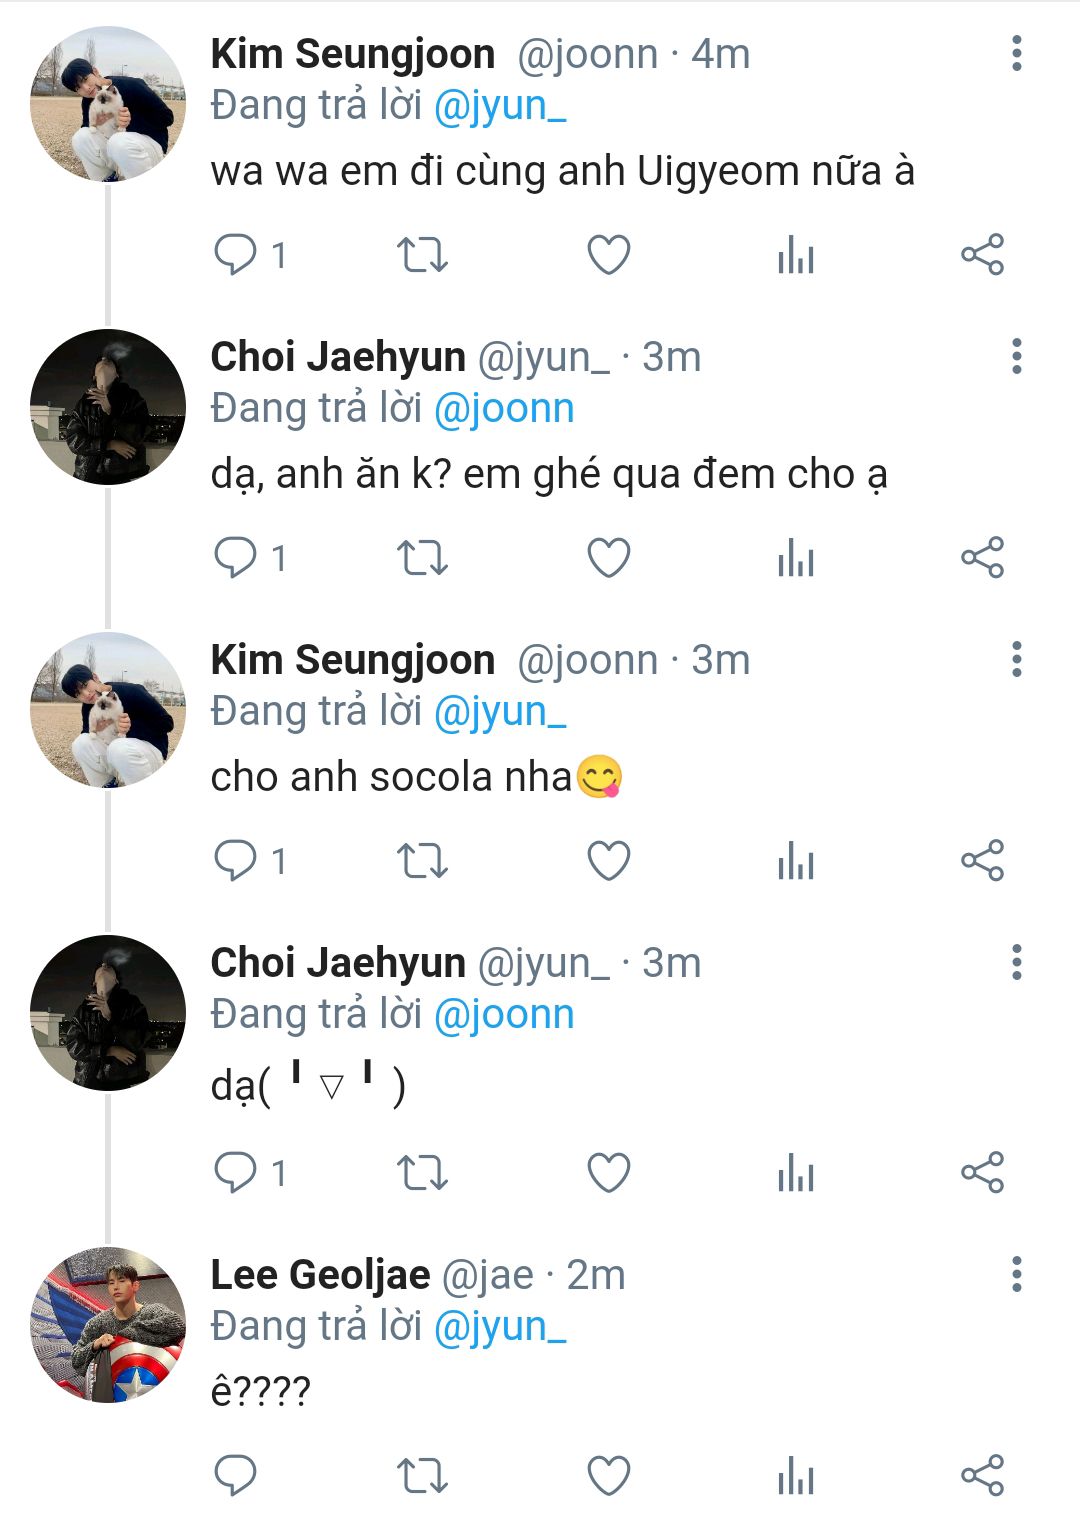
Task: Open Lee Geoljae's profile picture
Action: [x=108, y=1324]
